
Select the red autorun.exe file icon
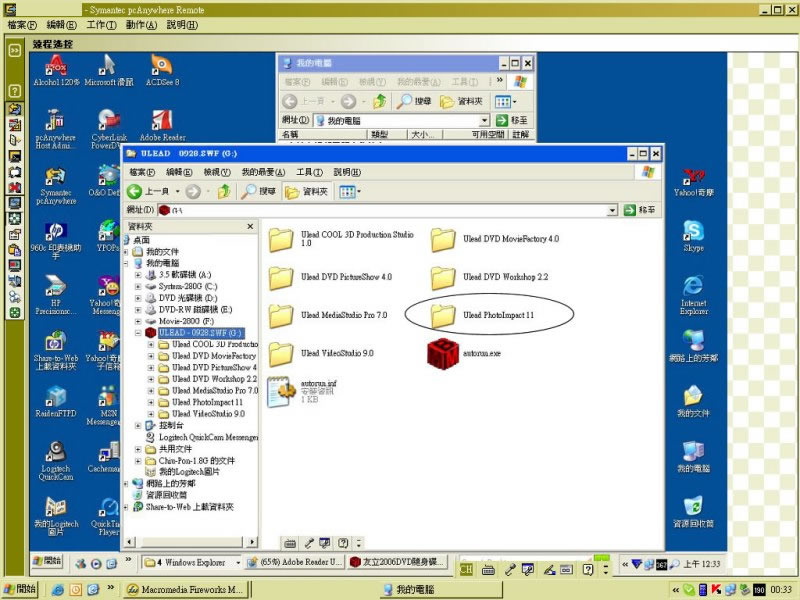tap(443, 353)
